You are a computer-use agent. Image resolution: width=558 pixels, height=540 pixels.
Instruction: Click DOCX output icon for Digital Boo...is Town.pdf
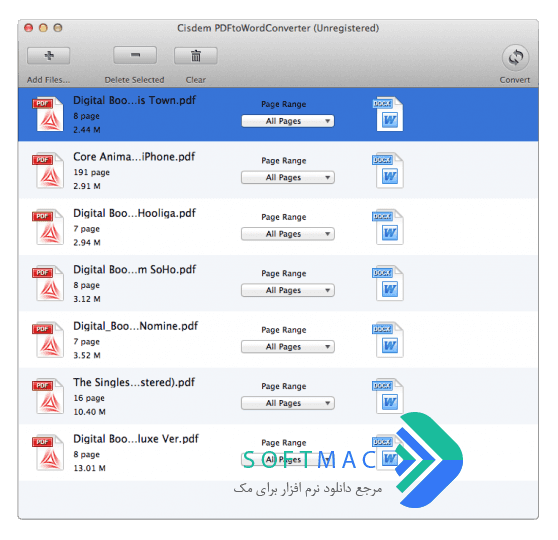point(388,114)
